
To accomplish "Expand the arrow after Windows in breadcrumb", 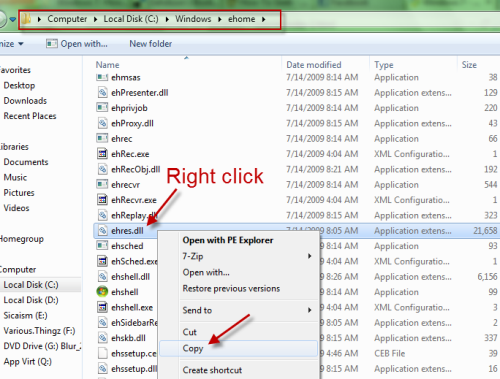I will [220, 19].
